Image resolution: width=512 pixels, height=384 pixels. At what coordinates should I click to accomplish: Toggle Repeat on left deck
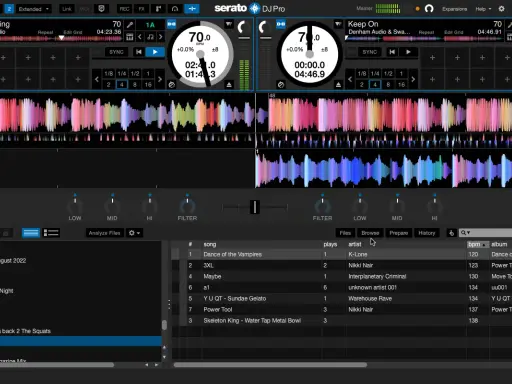(45, 32)
